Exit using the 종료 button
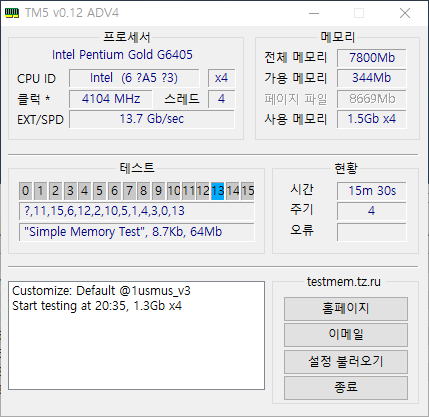The height and width of the screenshot is (417, 429). [x=346, y=387]
